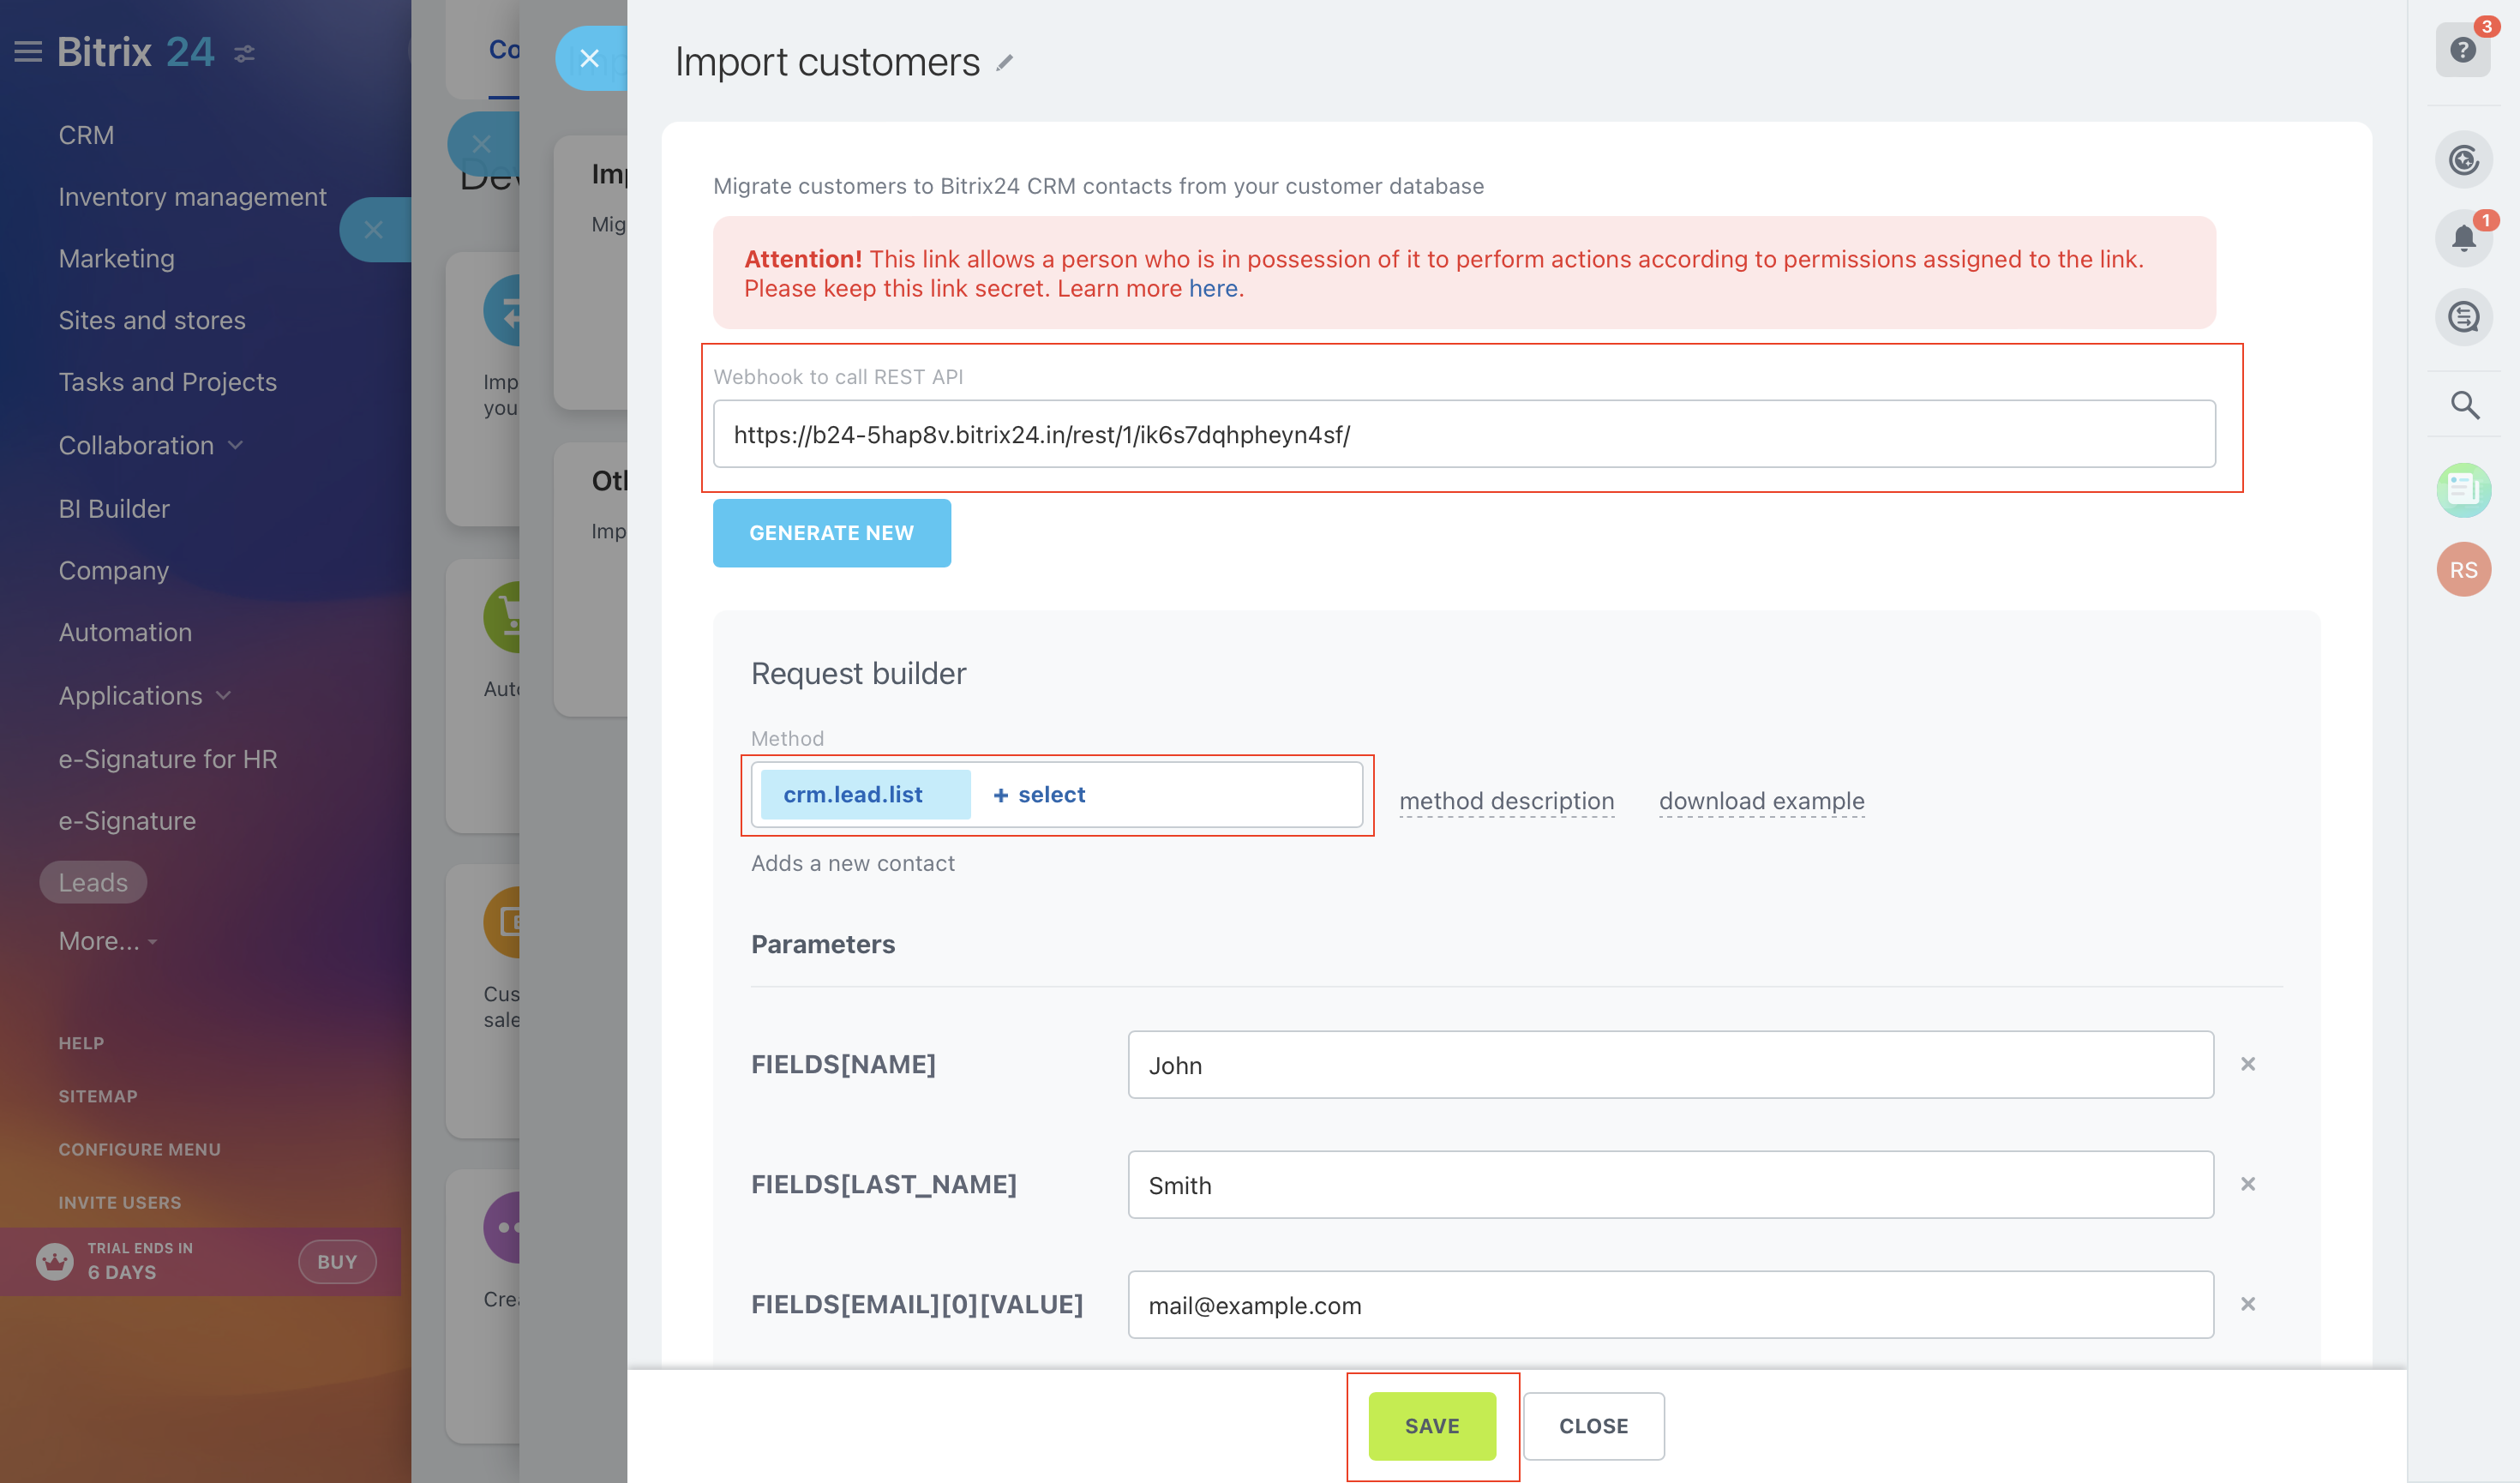Close the Import customers slider panel
The image size is (2520, 1483).
click(590, 59)
